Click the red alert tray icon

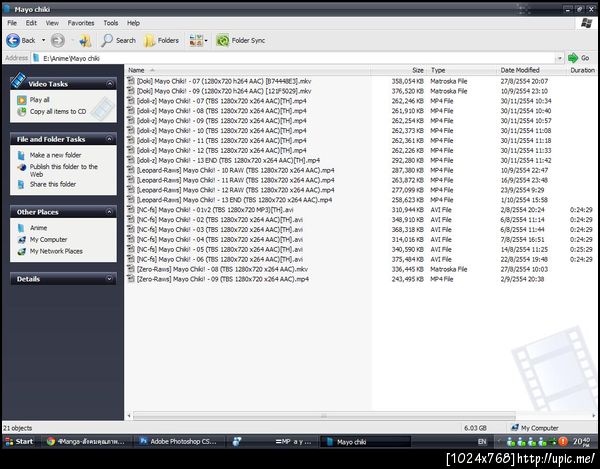coord(563,442)
